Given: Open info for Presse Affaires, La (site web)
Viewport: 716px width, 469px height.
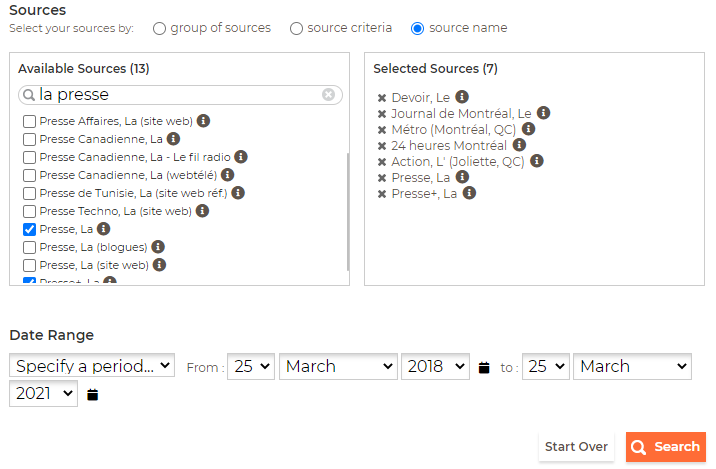Looking at the screenshot, I should coord(203,121).
